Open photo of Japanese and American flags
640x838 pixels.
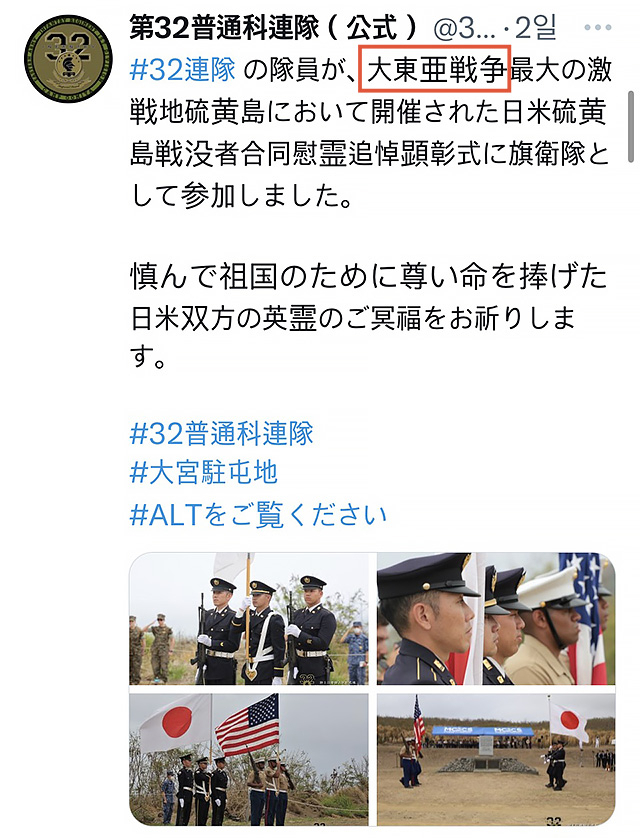249,759
